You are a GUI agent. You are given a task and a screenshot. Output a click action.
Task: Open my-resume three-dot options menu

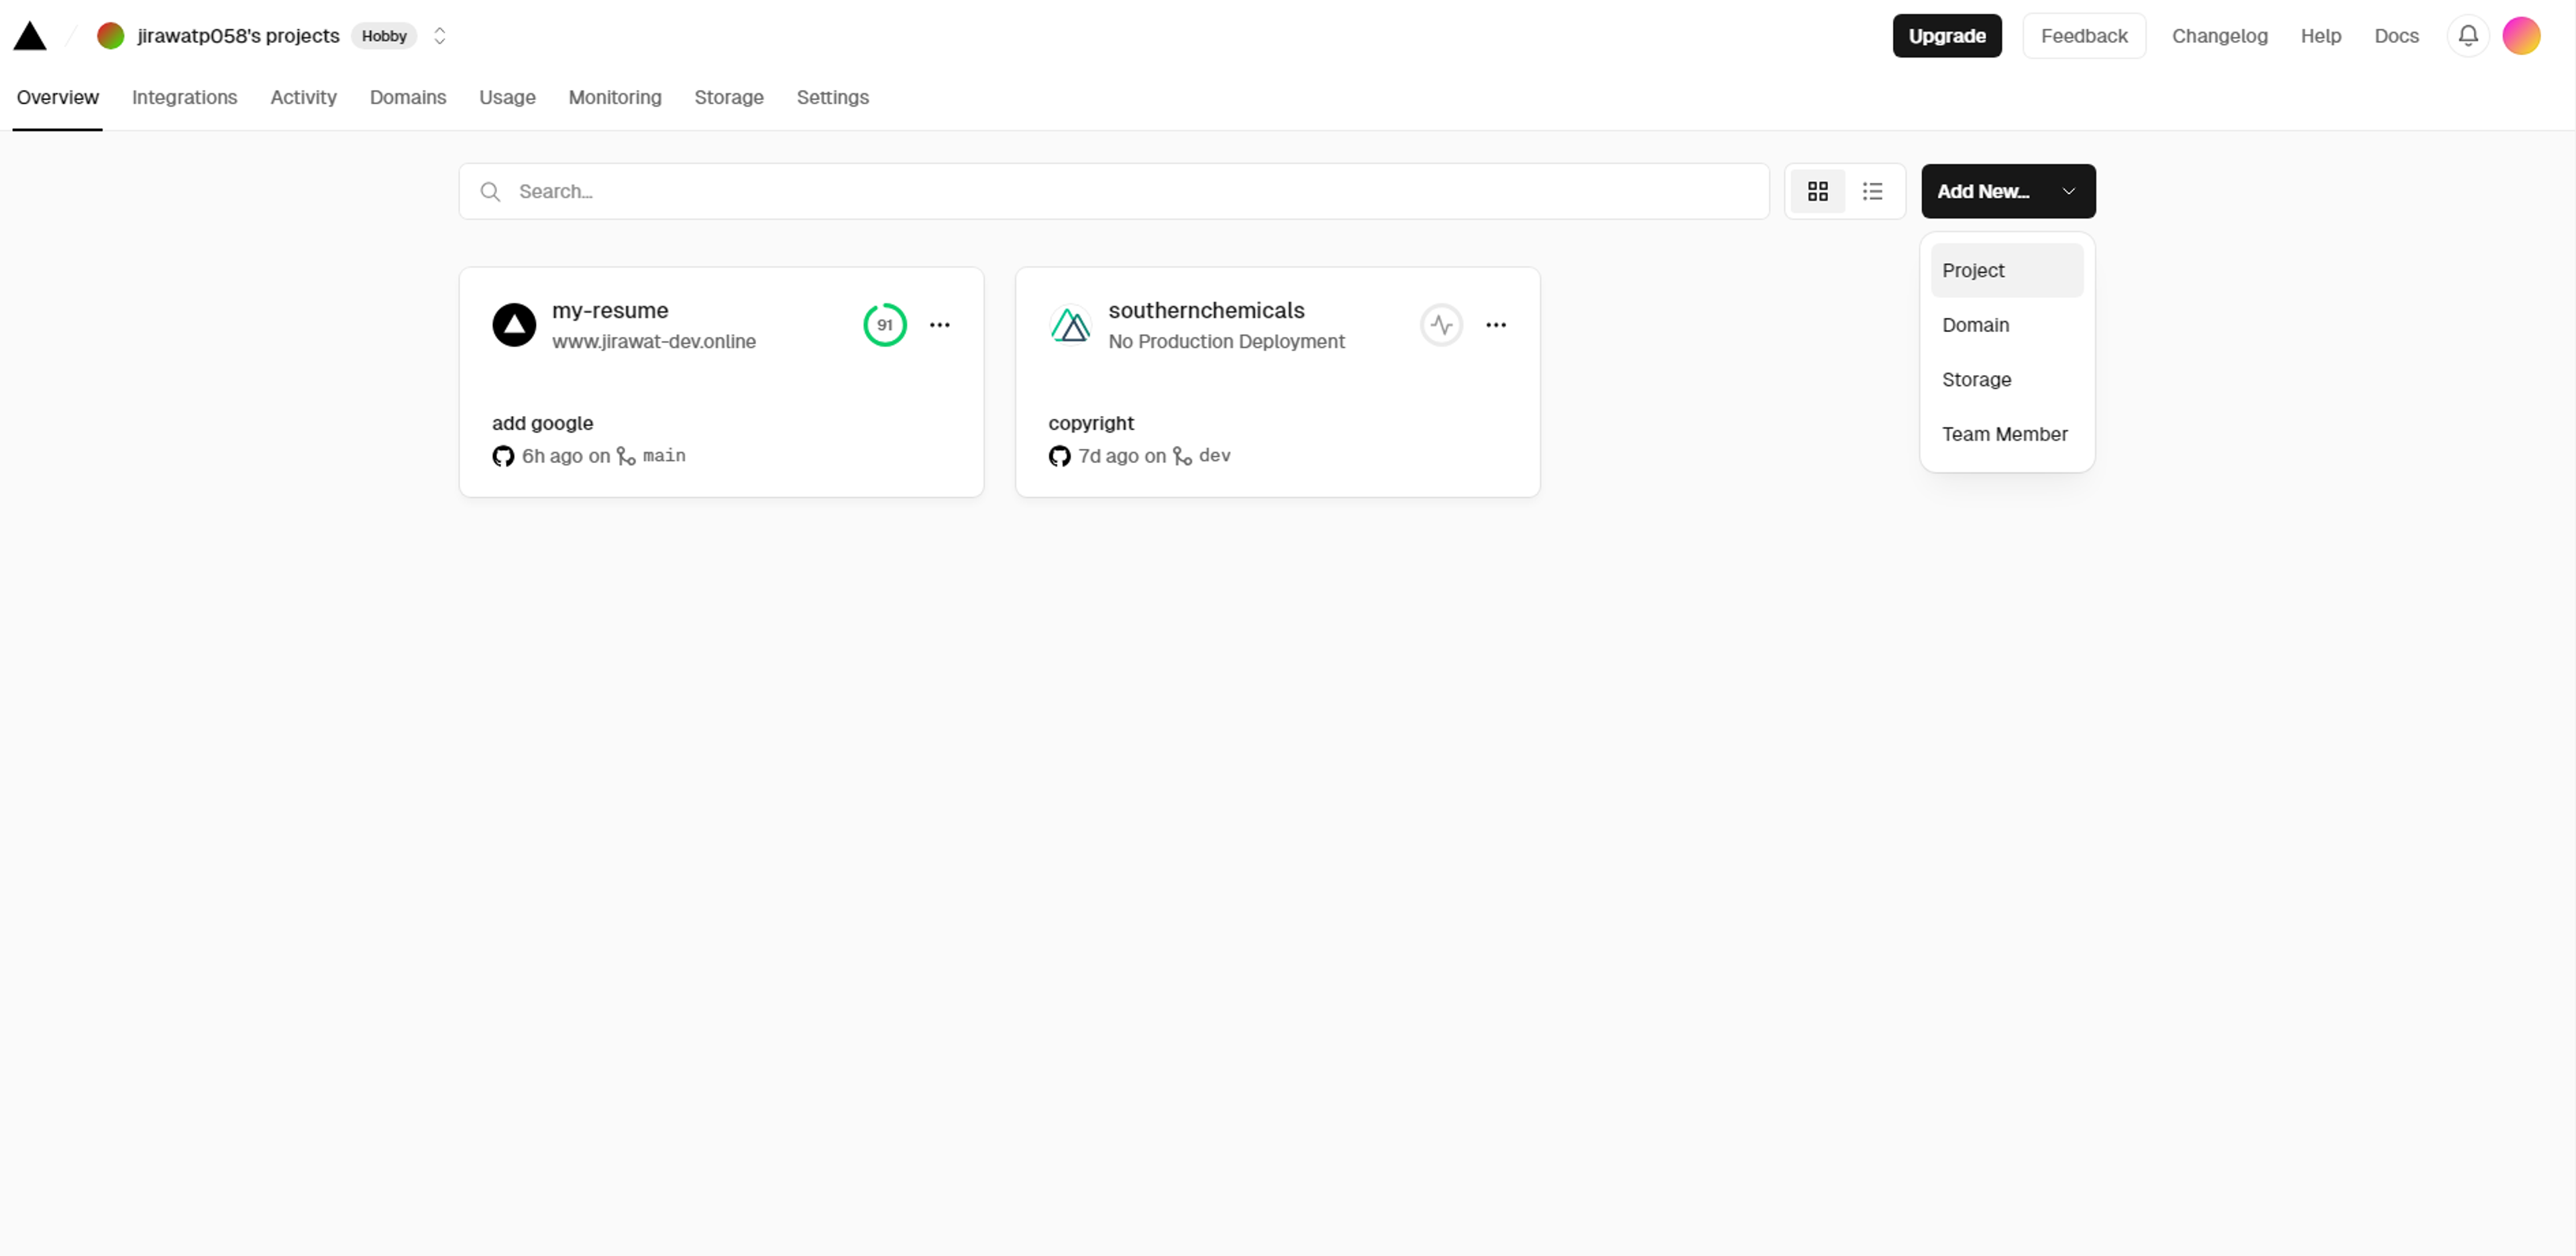pos(939,325)
